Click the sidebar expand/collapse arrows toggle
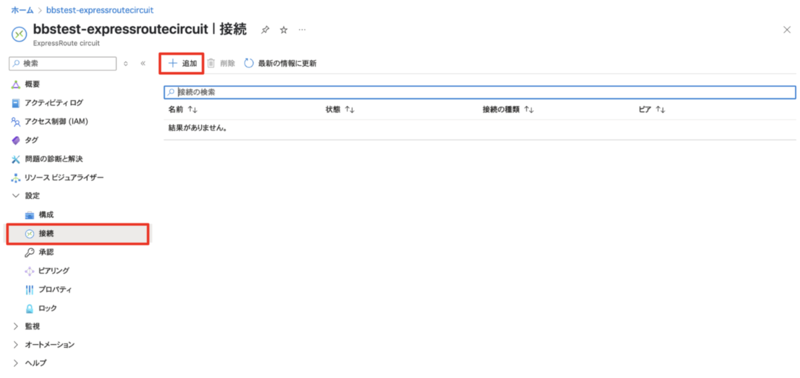The image size is (800, 378). [126, 64]
